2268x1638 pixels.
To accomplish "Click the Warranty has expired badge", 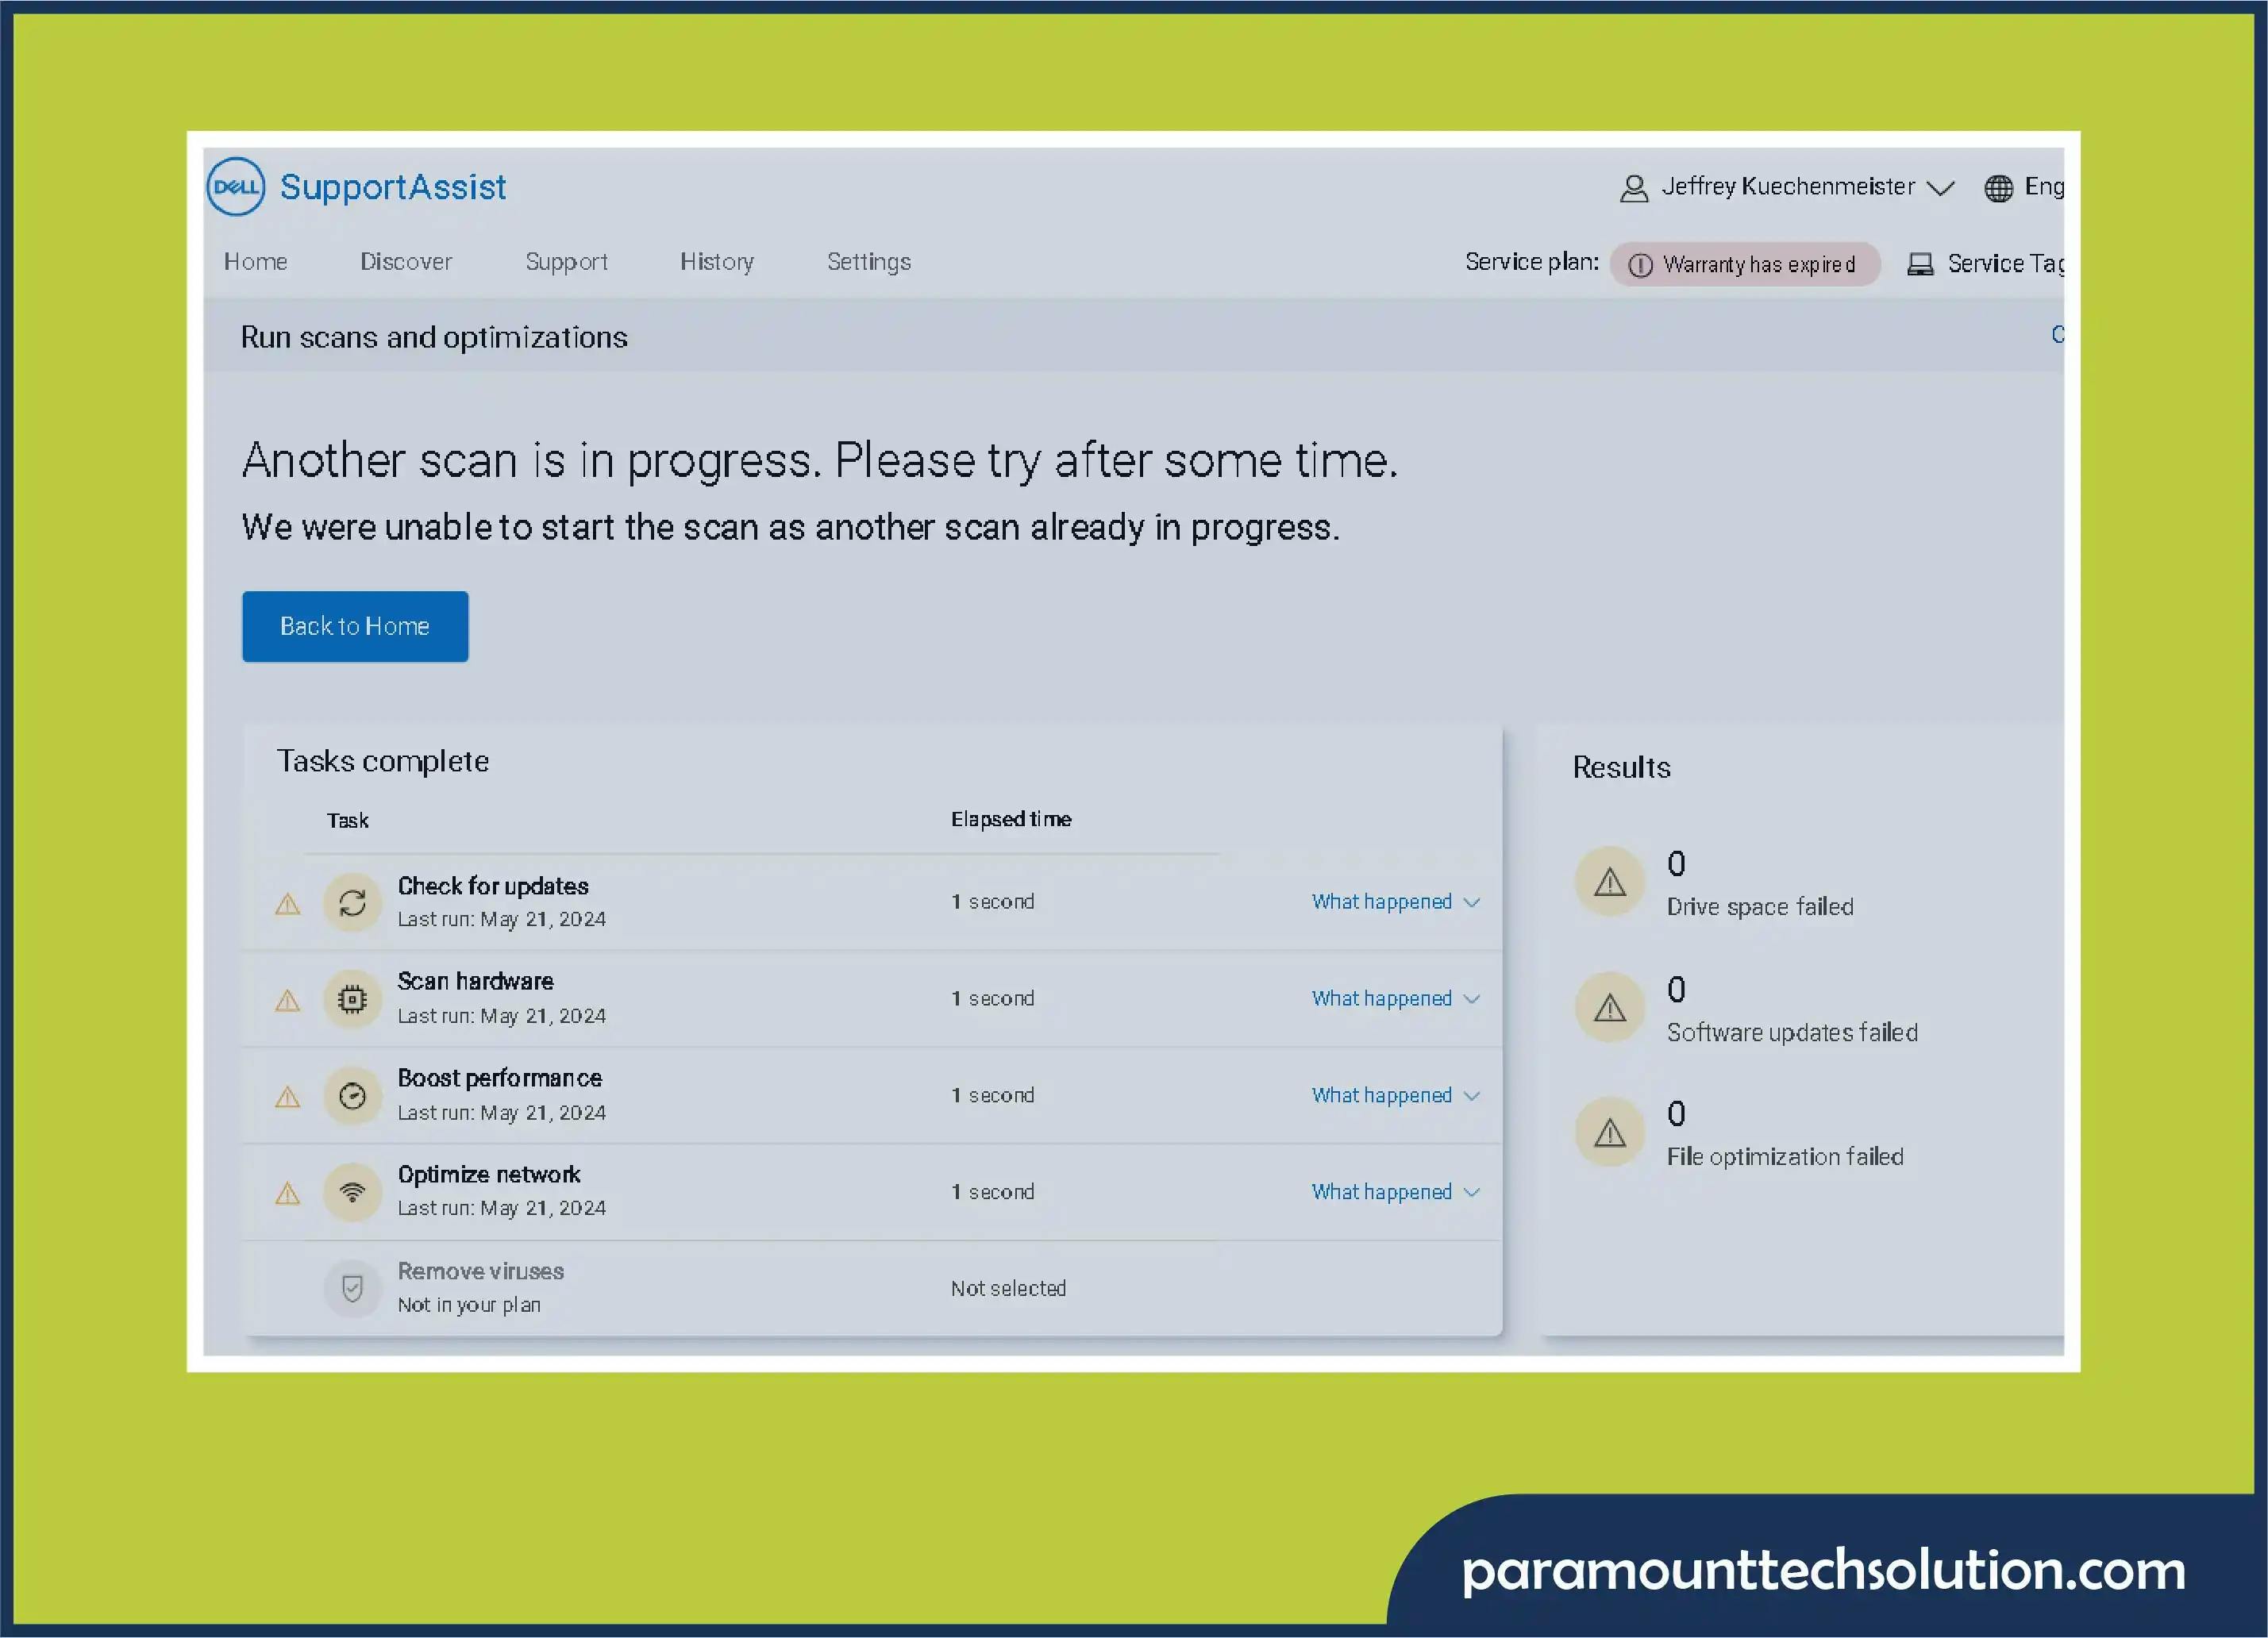I will (1745, 265).
